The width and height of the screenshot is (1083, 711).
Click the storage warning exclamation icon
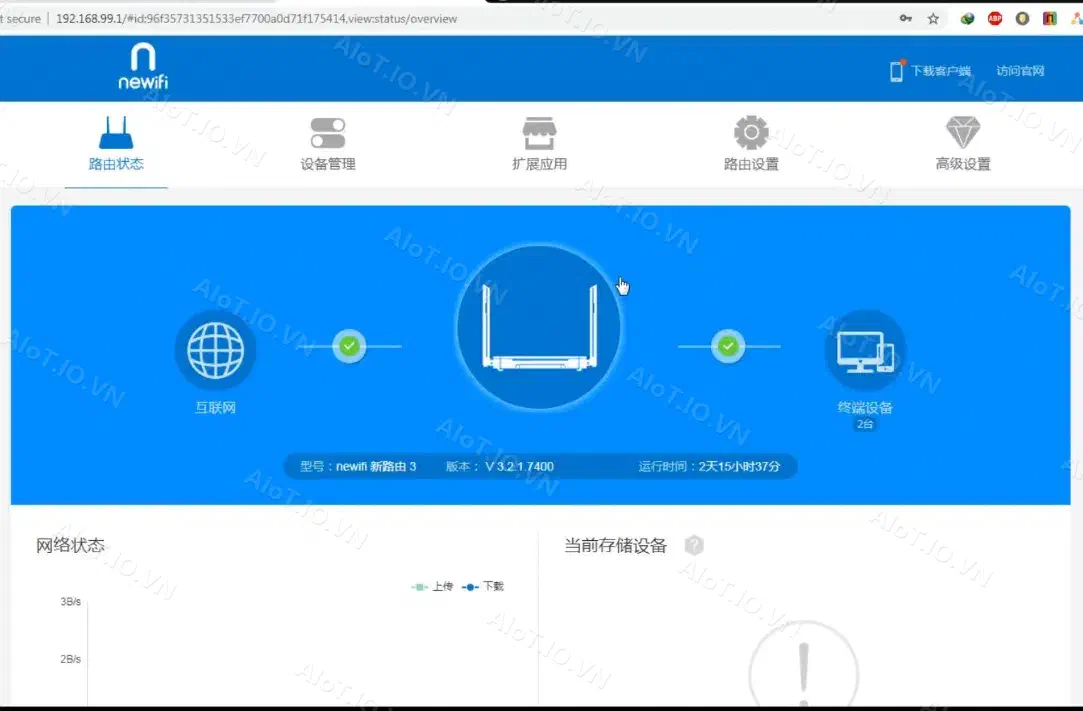pyautogui.click(x=803, y=667)
